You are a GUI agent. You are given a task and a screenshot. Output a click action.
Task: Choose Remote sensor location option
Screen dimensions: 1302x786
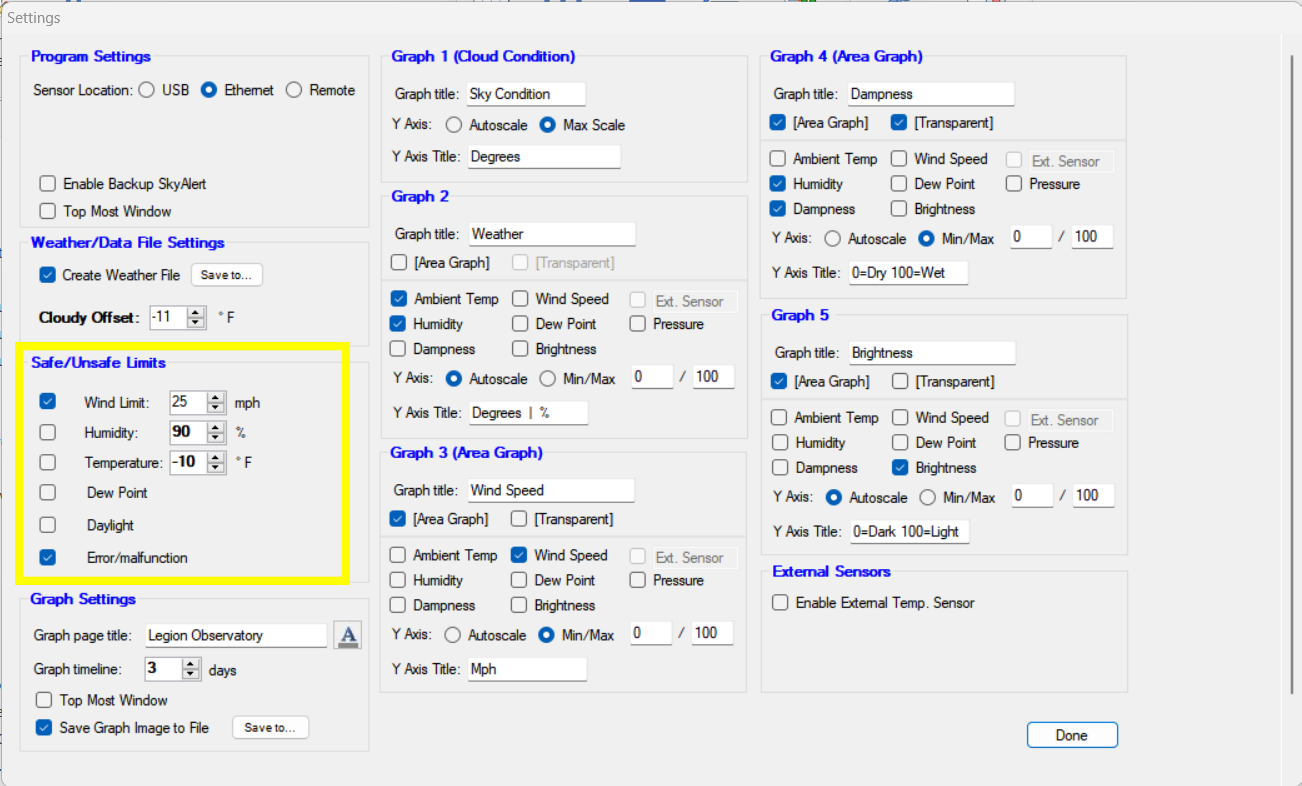(x=294, y=90)
